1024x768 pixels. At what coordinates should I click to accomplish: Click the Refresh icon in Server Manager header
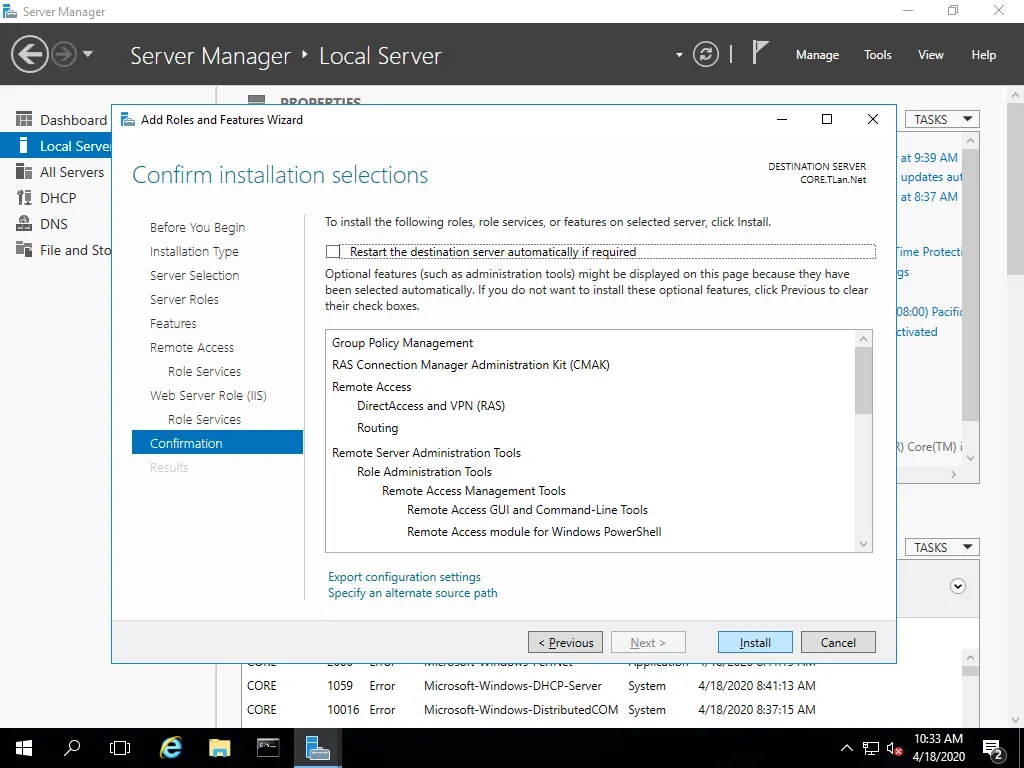click(x=706, y=54)
